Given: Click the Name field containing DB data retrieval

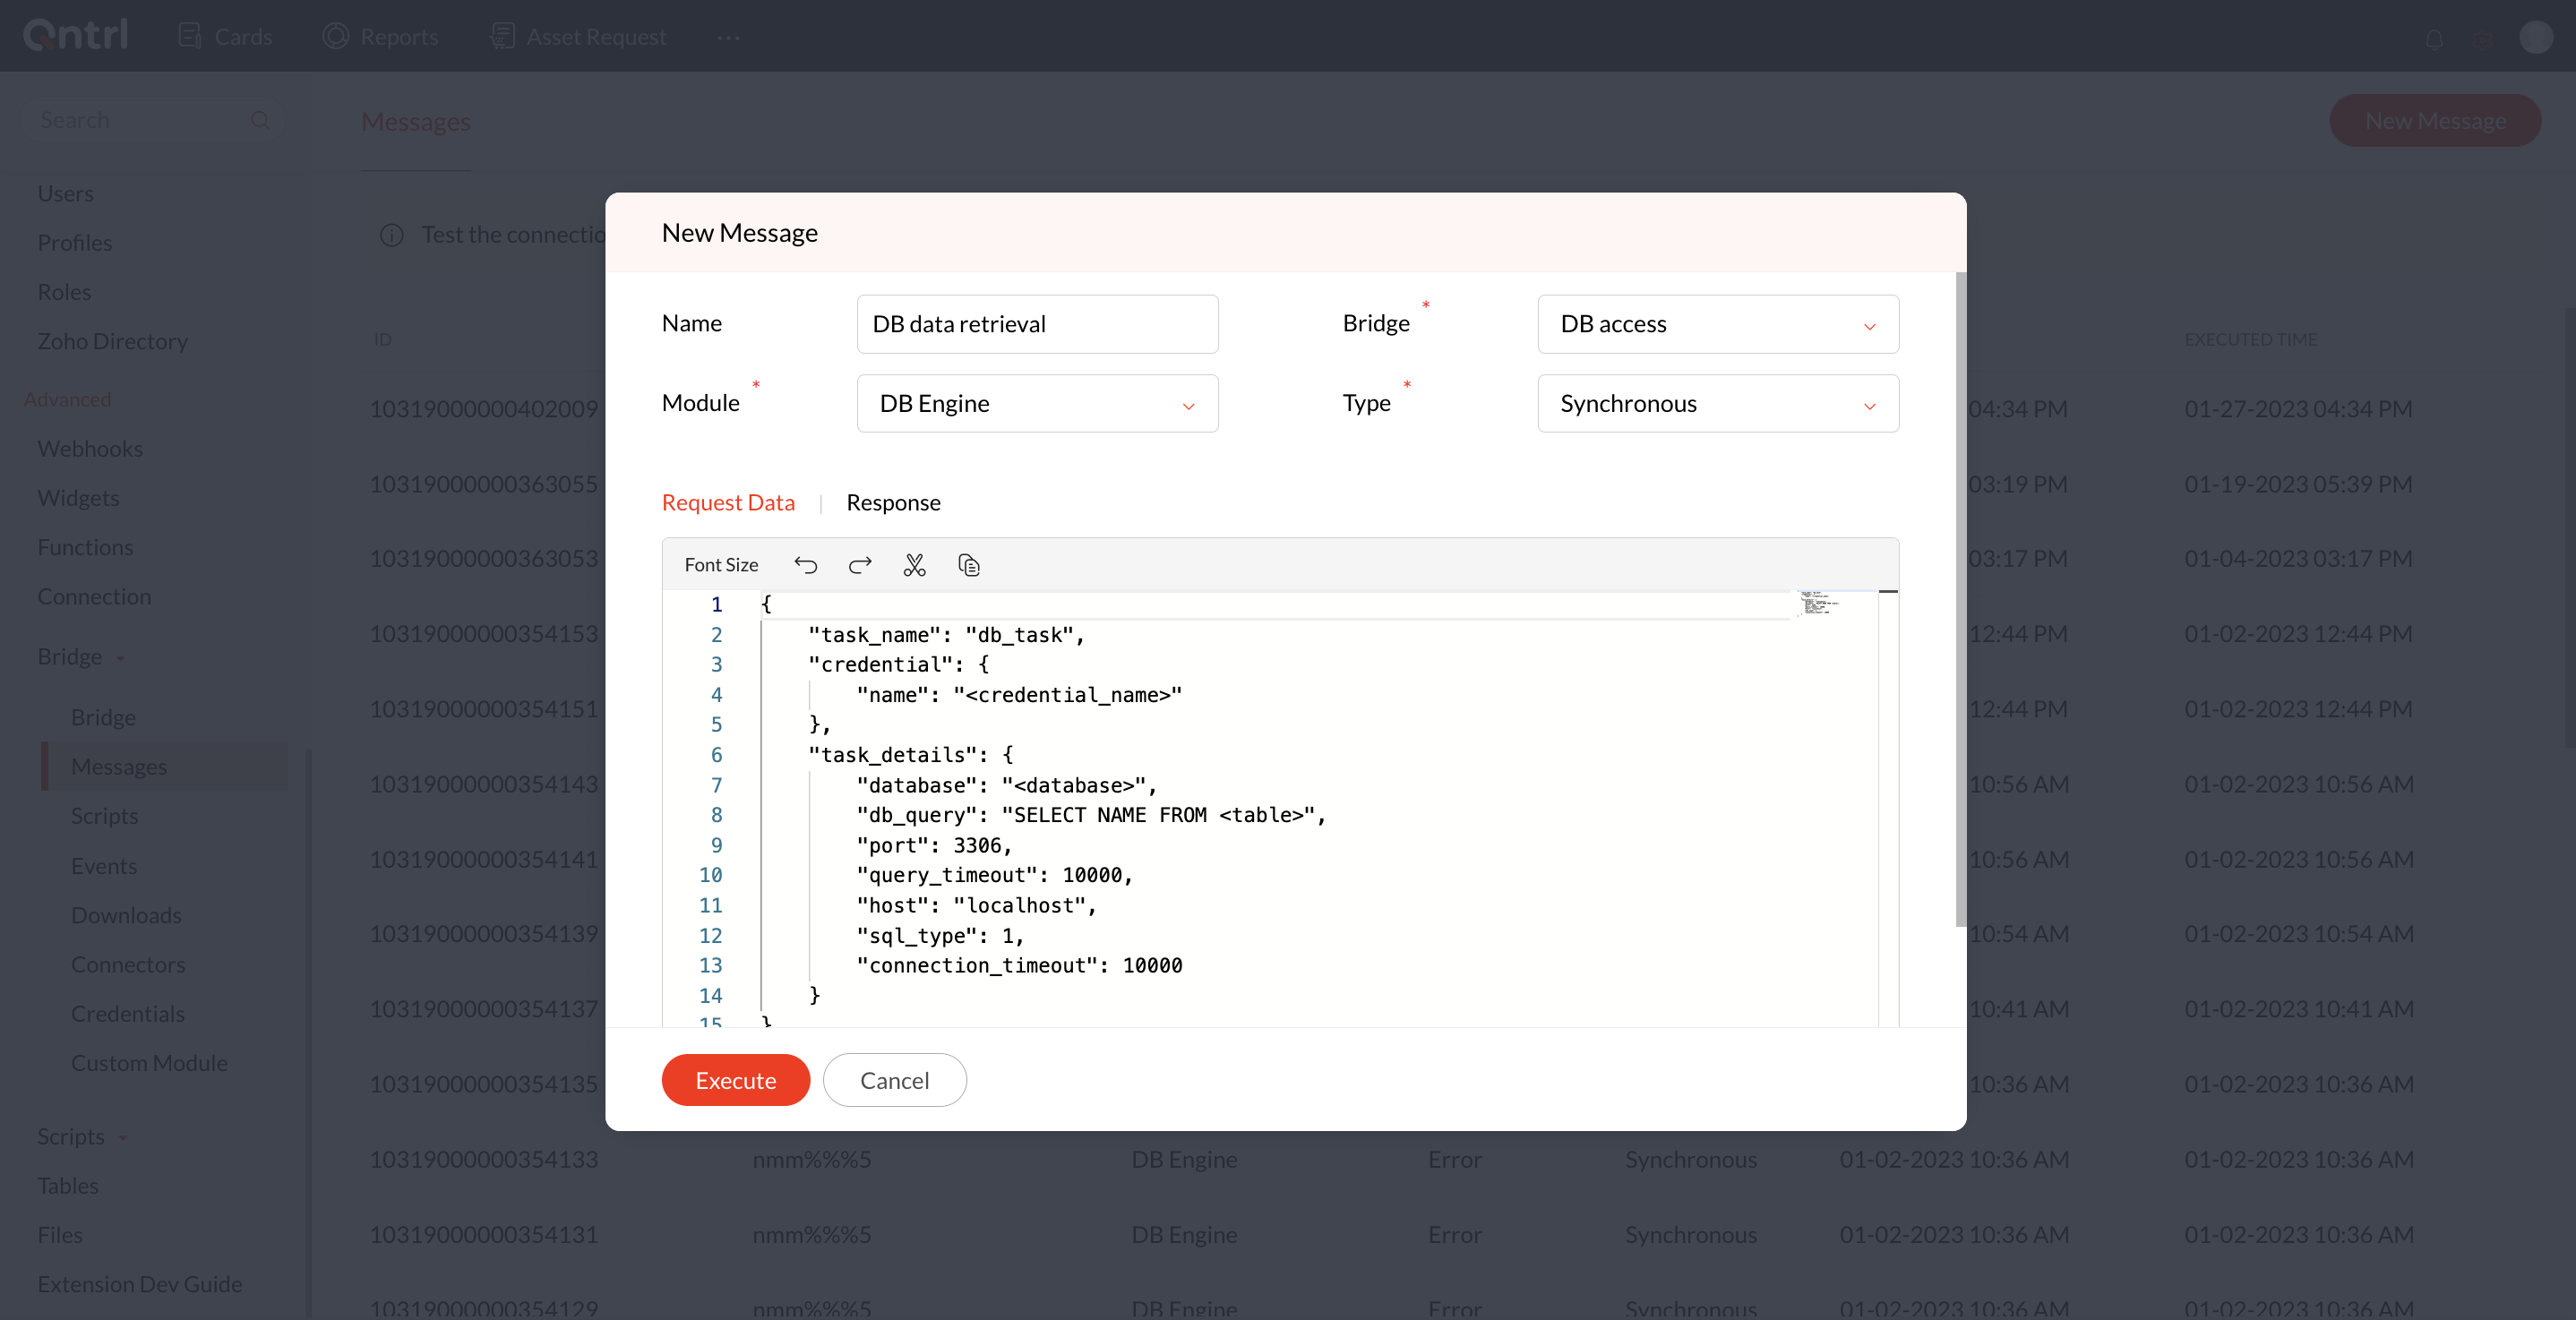Looking at the screenshot, I should coord(1037,324).
